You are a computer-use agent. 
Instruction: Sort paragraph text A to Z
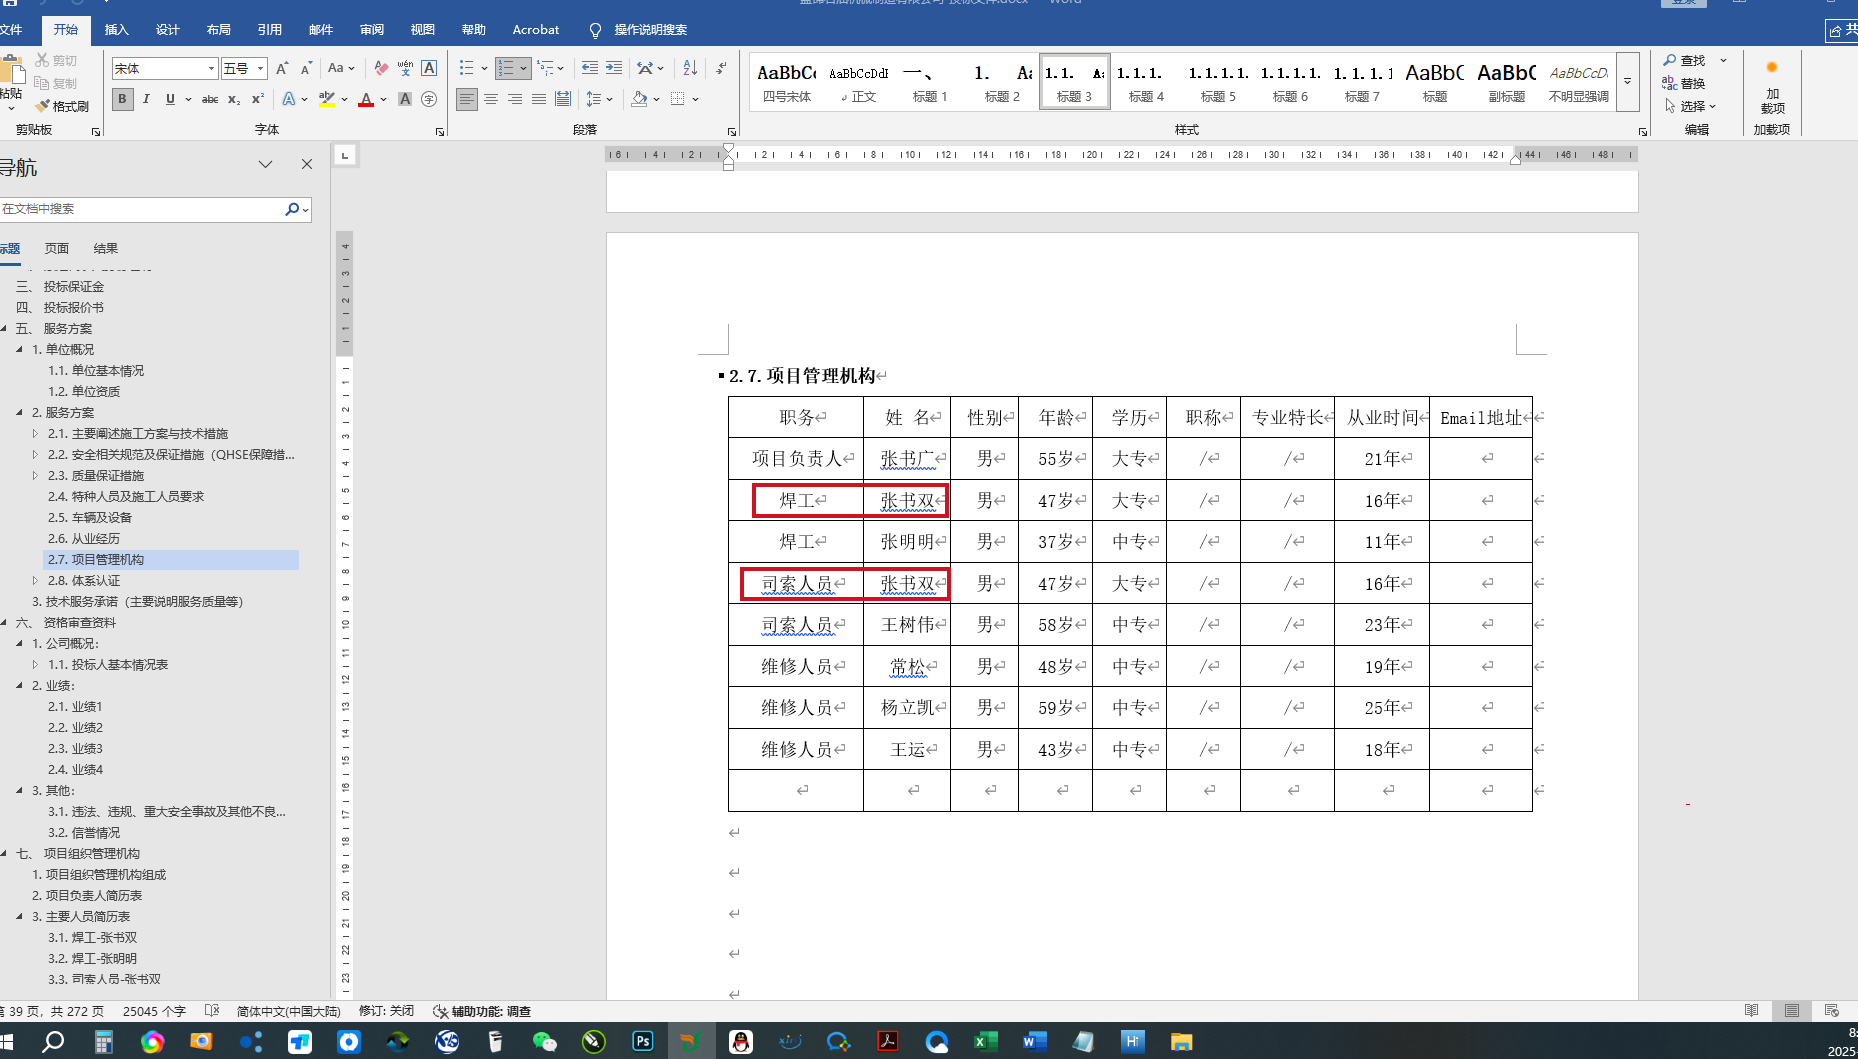[690, 68]
